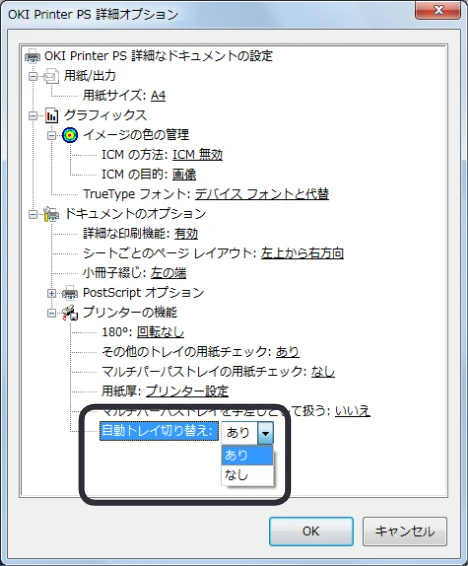Collapse the イメージの色の管理 node
The image size is (468, 566).
[x=52, y=135]
